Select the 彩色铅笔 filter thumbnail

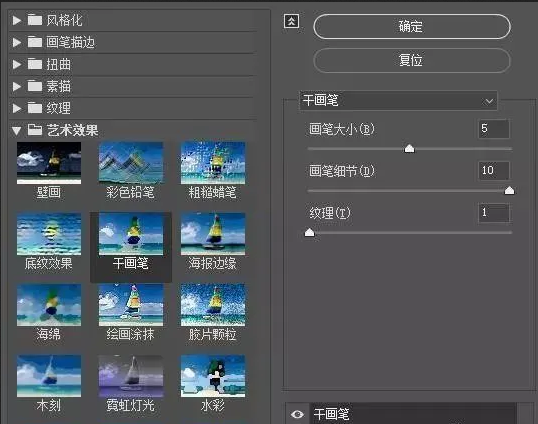point(131,163)
